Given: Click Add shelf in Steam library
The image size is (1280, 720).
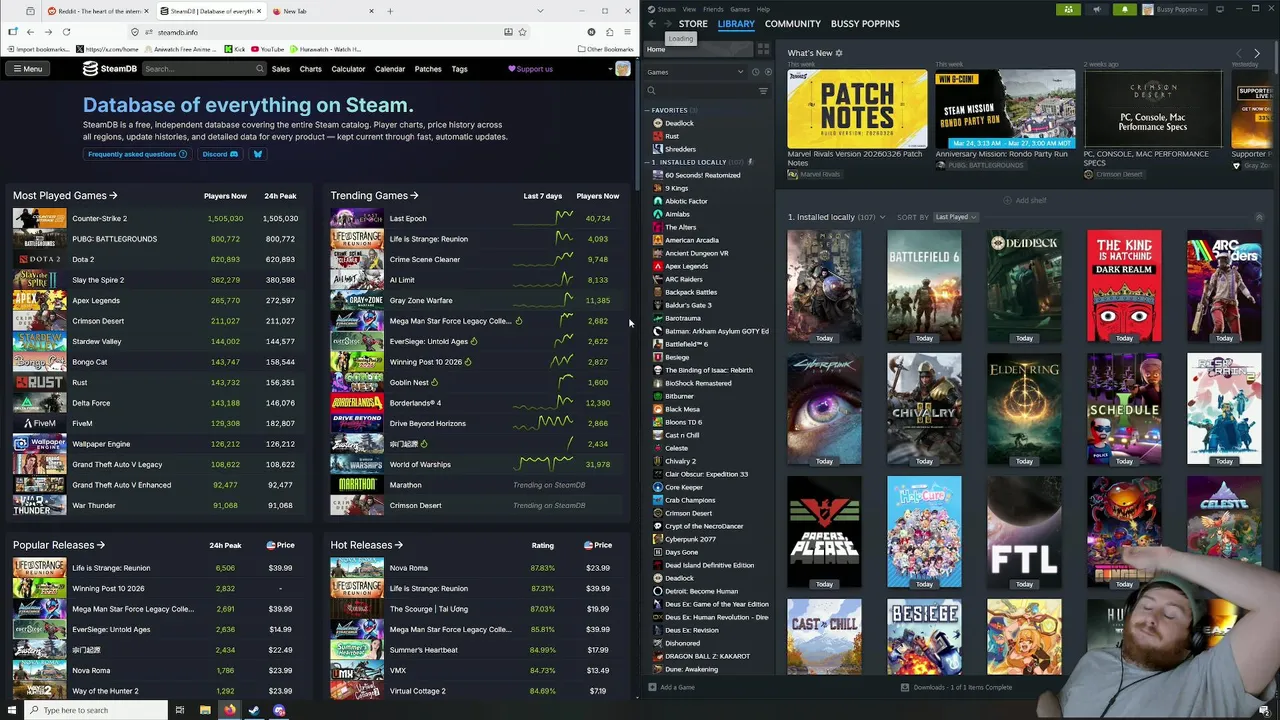Looking at the screenshot, I should (x=1026, y=200).
